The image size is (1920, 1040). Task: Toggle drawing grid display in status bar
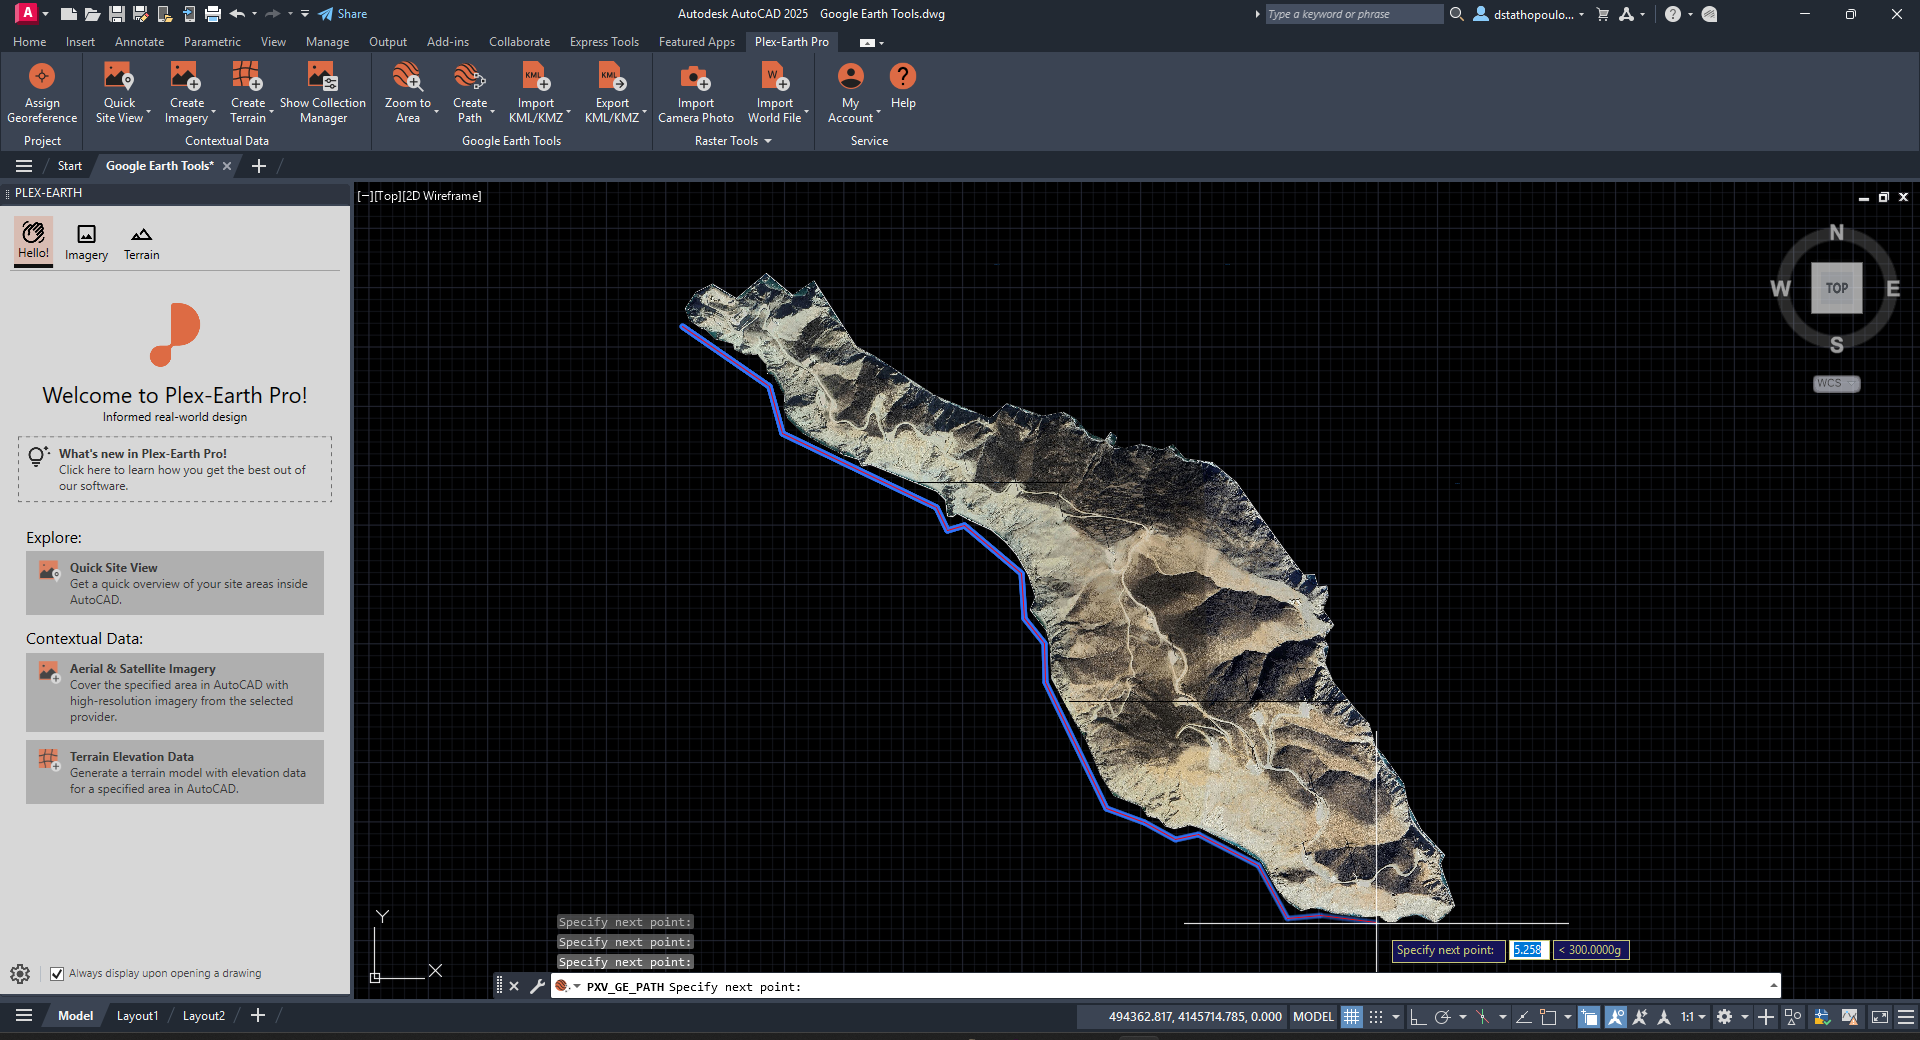[1352, 1017]
